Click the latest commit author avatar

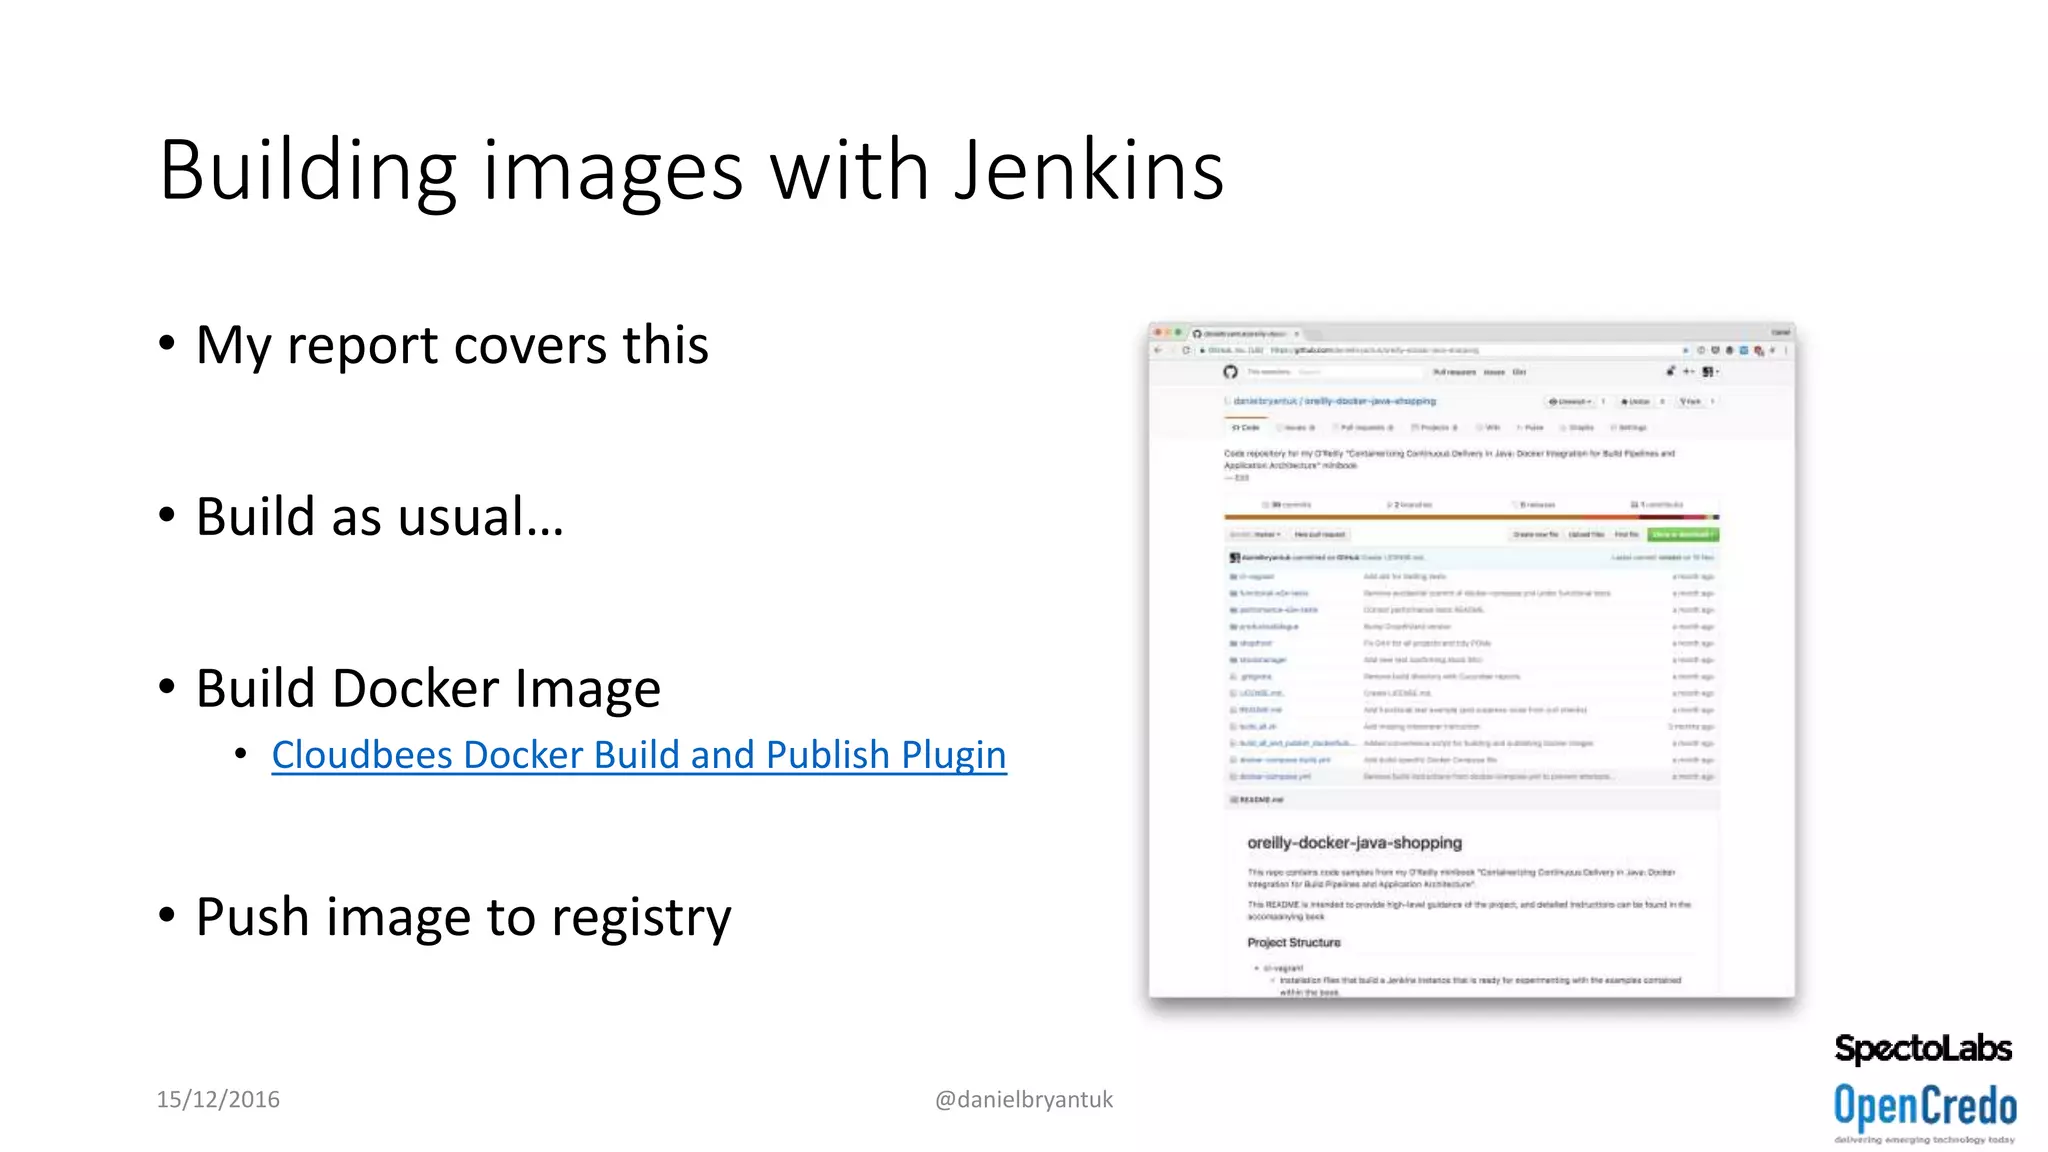pyautogui.click(x=1234, y=557)
